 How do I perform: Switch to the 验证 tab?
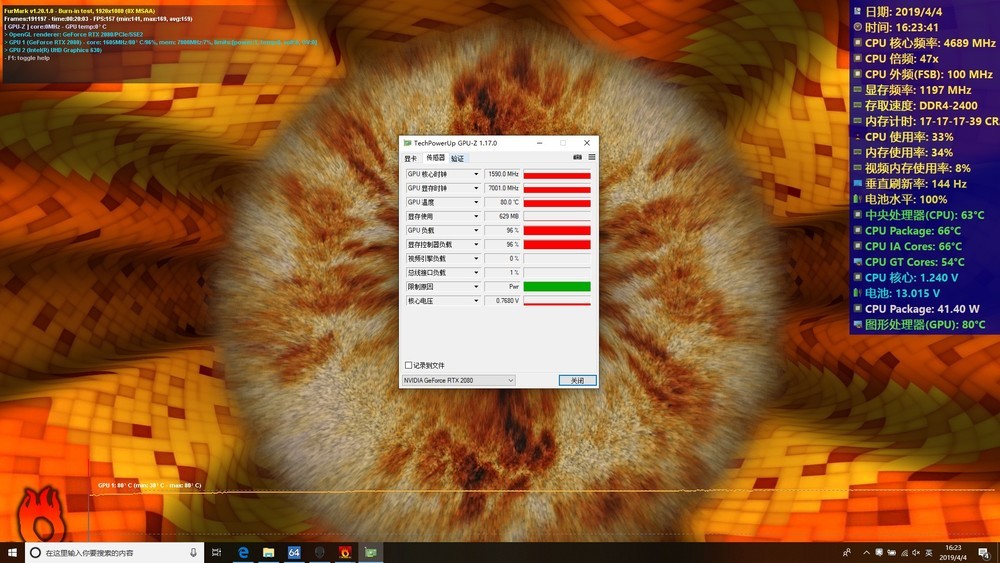coord(458,158)
